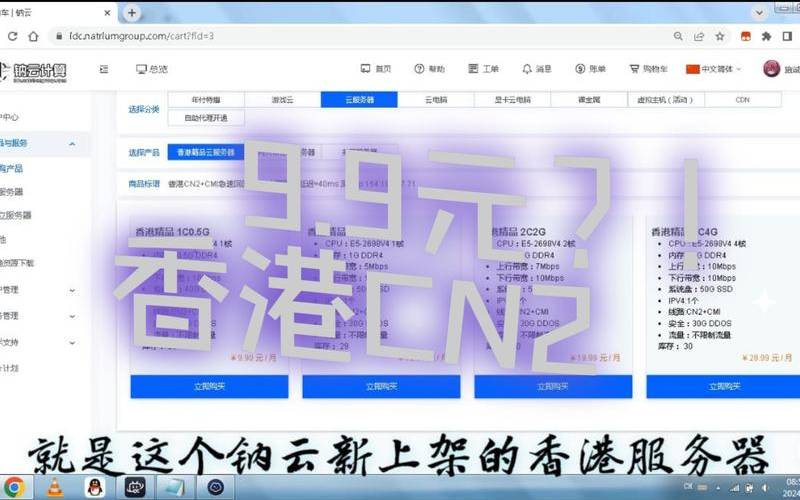Select the 游戏云 category tab

[283, 100]
